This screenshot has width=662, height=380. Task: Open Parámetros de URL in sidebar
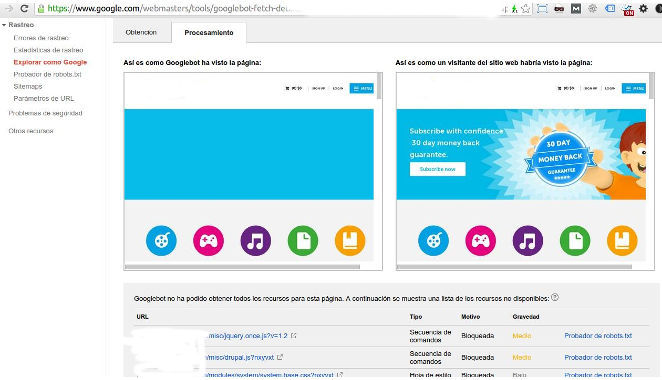43,99
